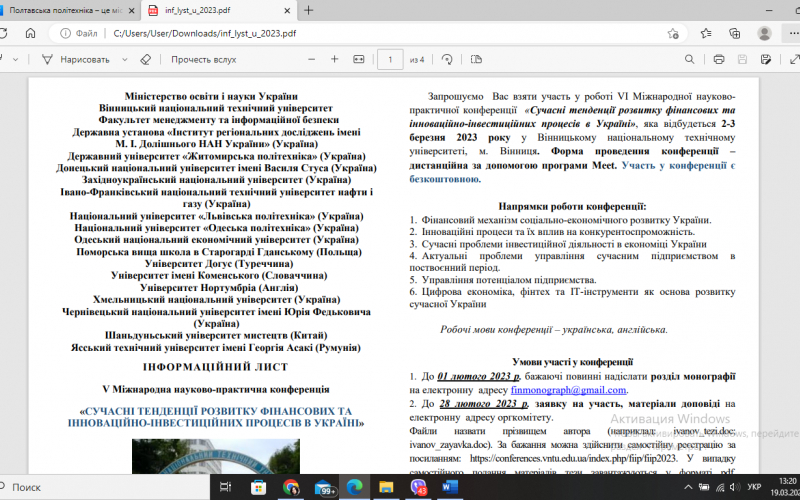The height and width of the screenshot is (500, 800).
Task: Zoom out the PDF with minus icon
Action: [312, 60]
